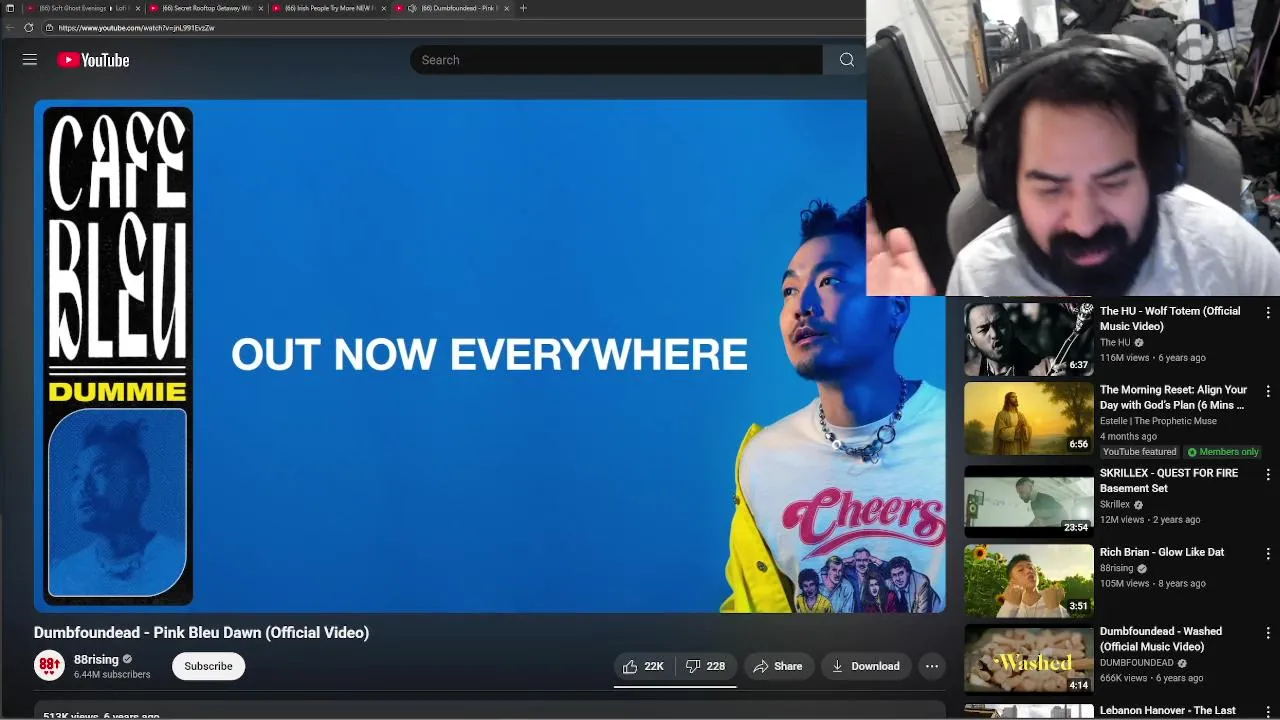Close the Soft Ghost Evenings tab
The height and width of the screenshot is (720, 1280).
pyautogui.click(x=138, y=8)
